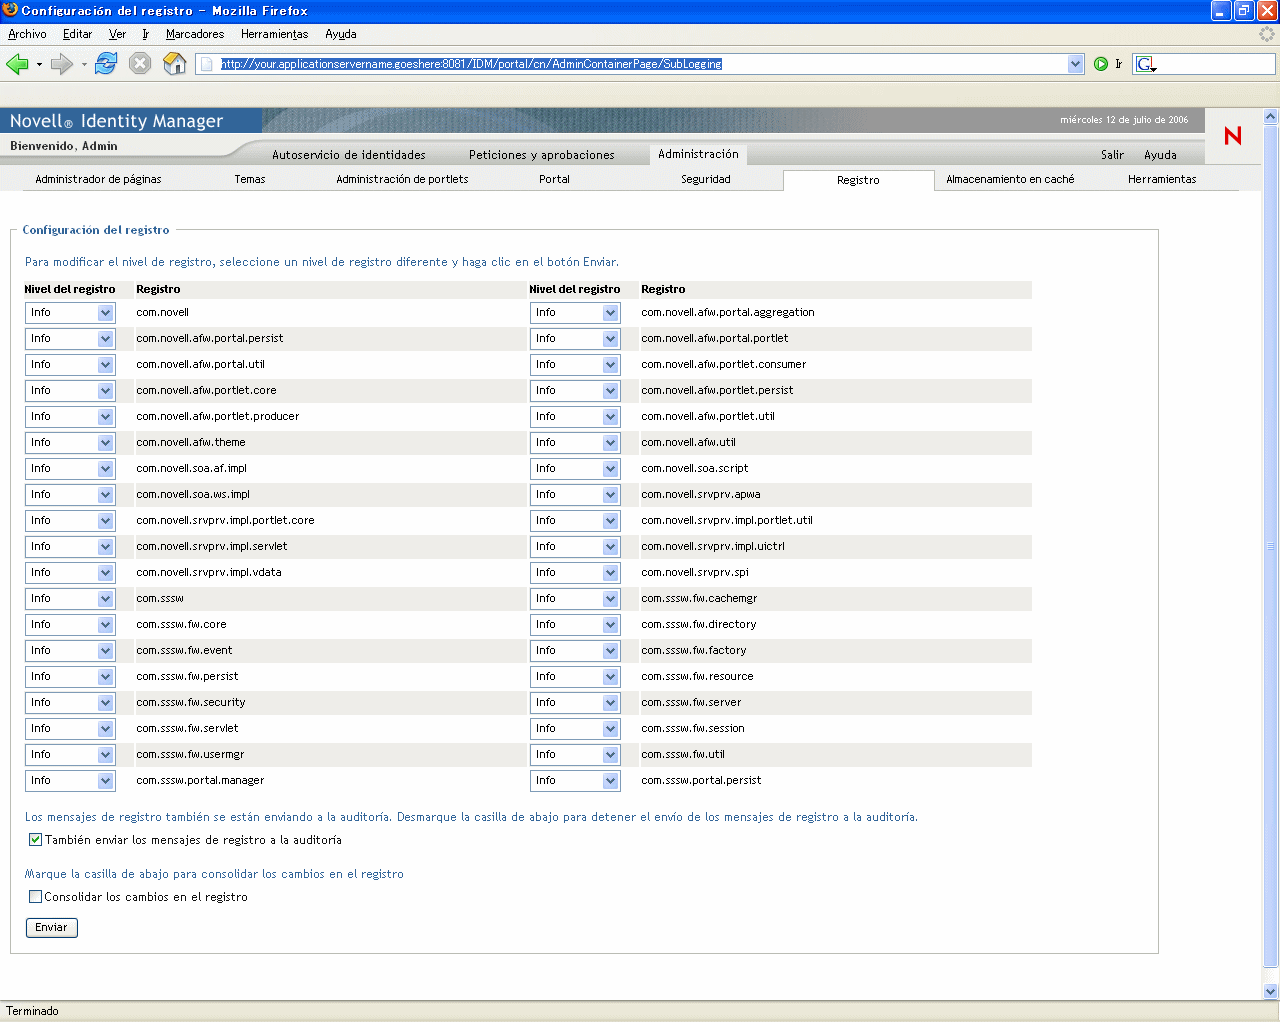
Task: Click the Ayuda link in portal header
Action: (x=1160, y=155)
